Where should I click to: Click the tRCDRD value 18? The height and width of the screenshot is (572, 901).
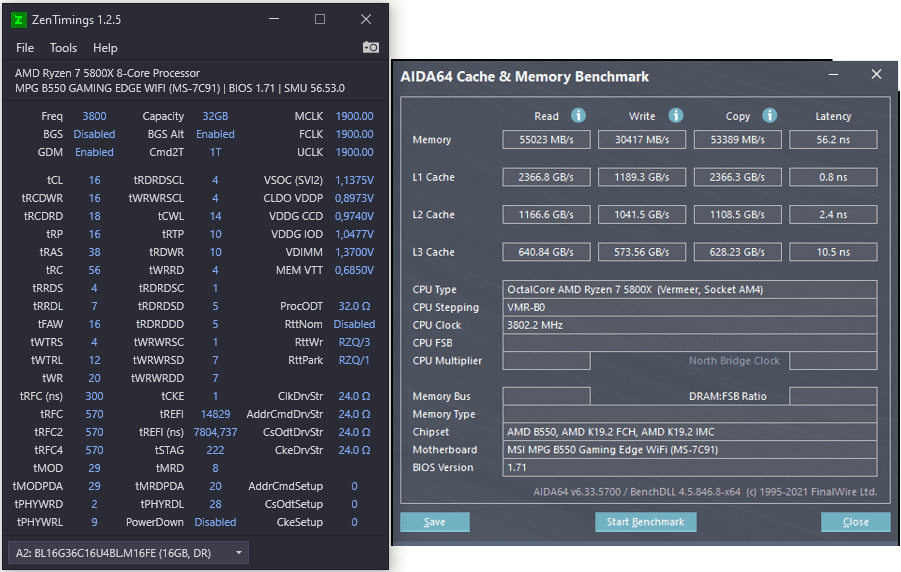coord(94,216)
